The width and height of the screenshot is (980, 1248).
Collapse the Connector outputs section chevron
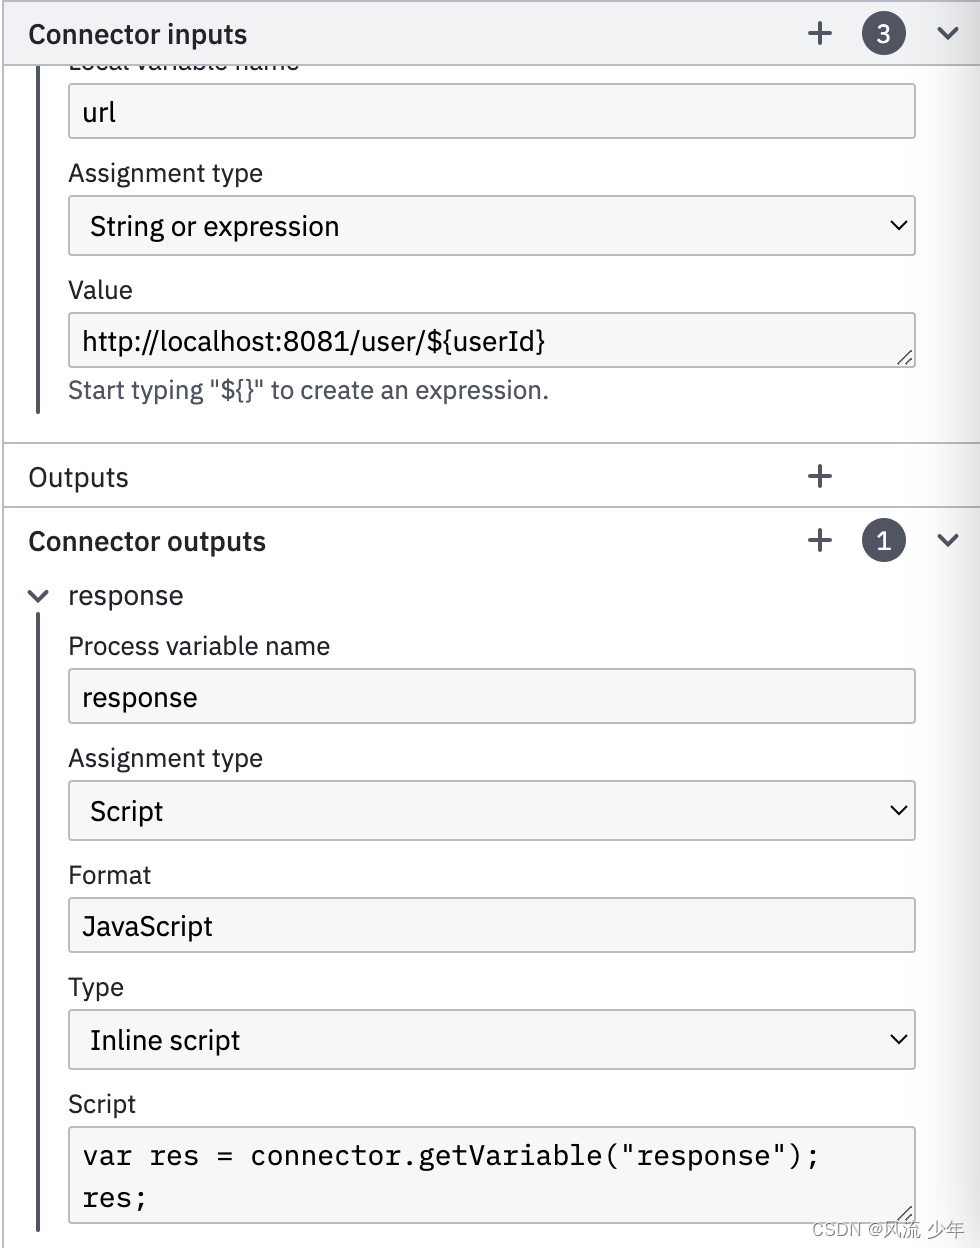[949, 540]
